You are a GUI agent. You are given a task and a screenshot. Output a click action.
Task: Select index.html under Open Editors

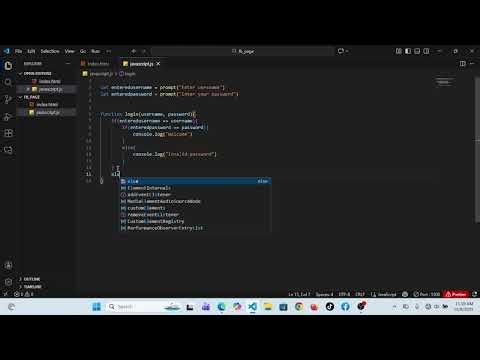pyautogui.click(x=47, y=81)
